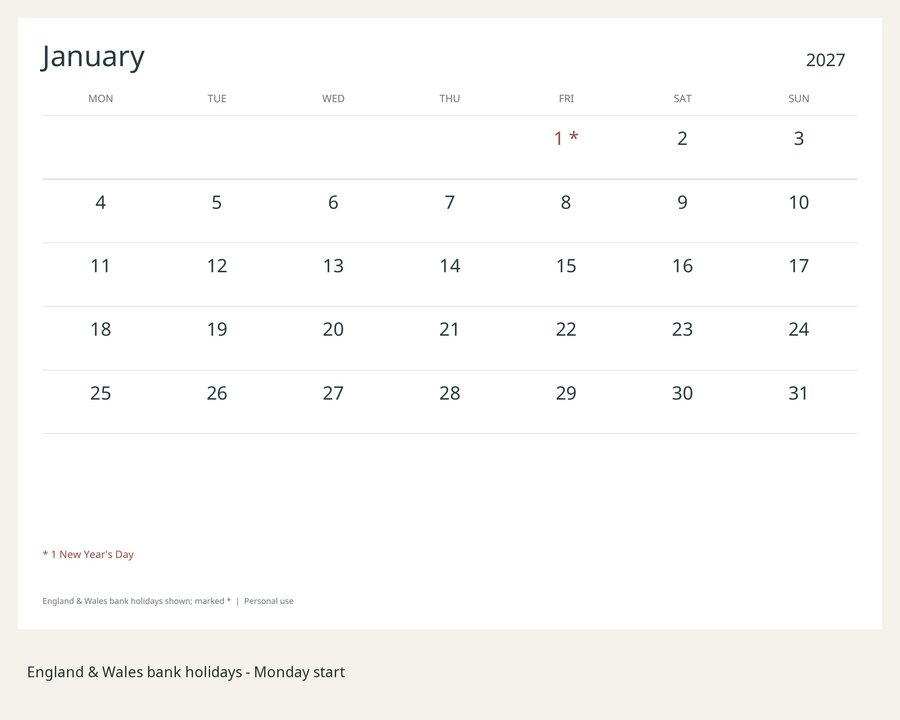Click date 28 in the calendar

450,393
